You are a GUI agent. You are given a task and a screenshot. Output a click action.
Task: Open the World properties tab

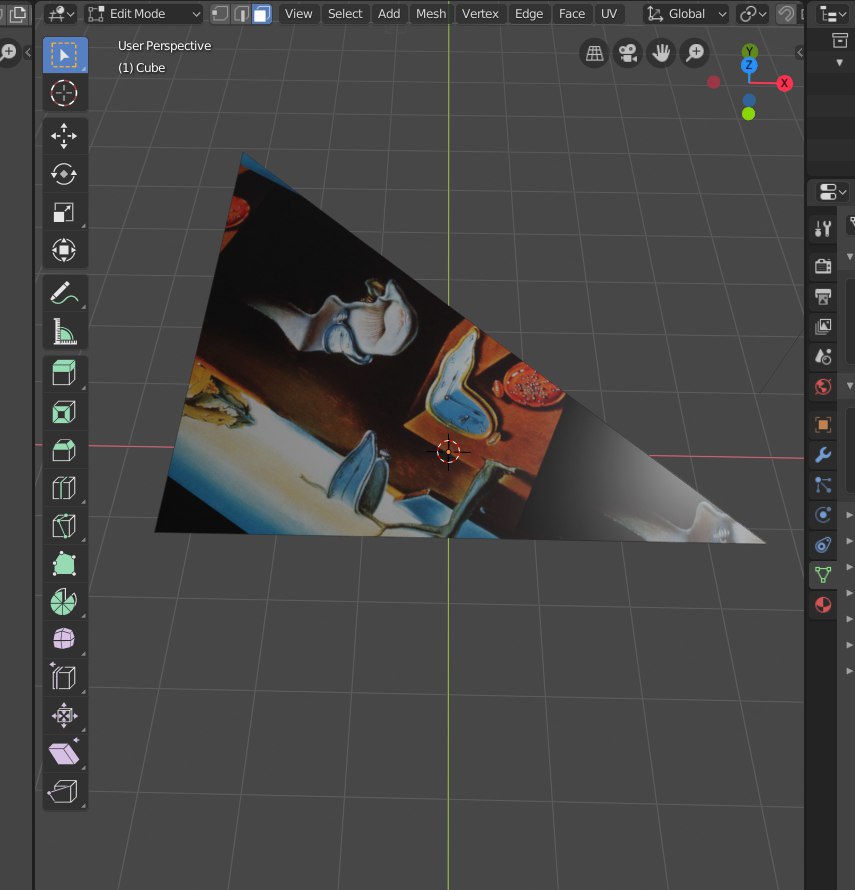[x=823, y=387]
